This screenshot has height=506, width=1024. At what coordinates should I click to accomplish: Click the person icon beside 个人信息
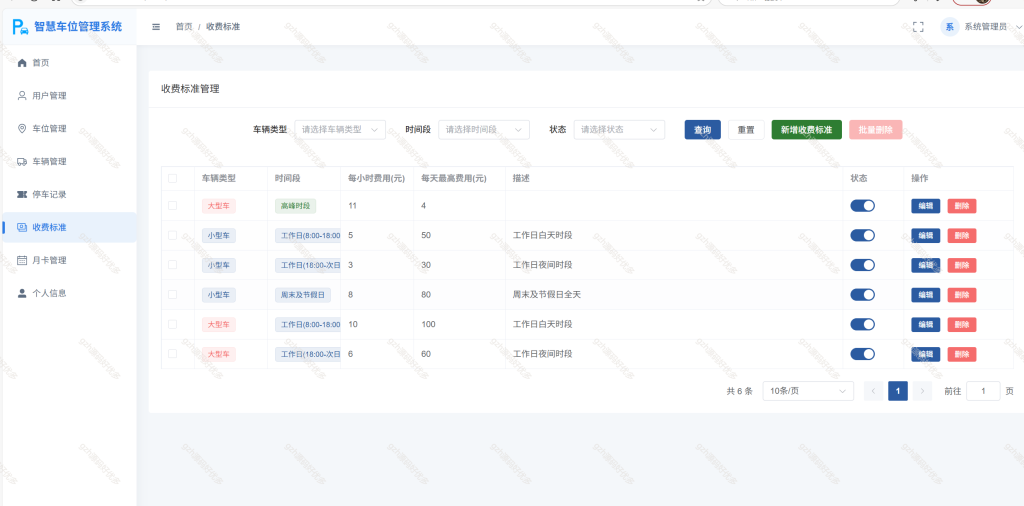click(22, 293)
